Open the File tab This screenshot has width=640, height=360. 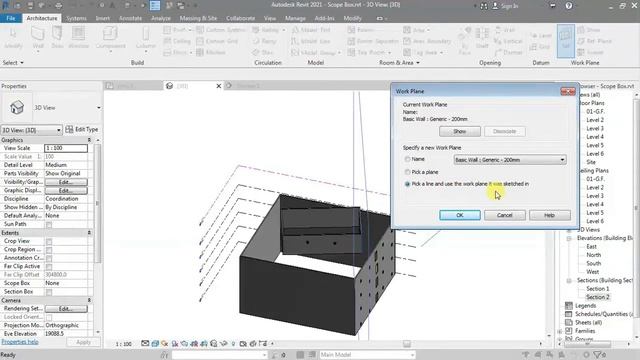[11, 18]
